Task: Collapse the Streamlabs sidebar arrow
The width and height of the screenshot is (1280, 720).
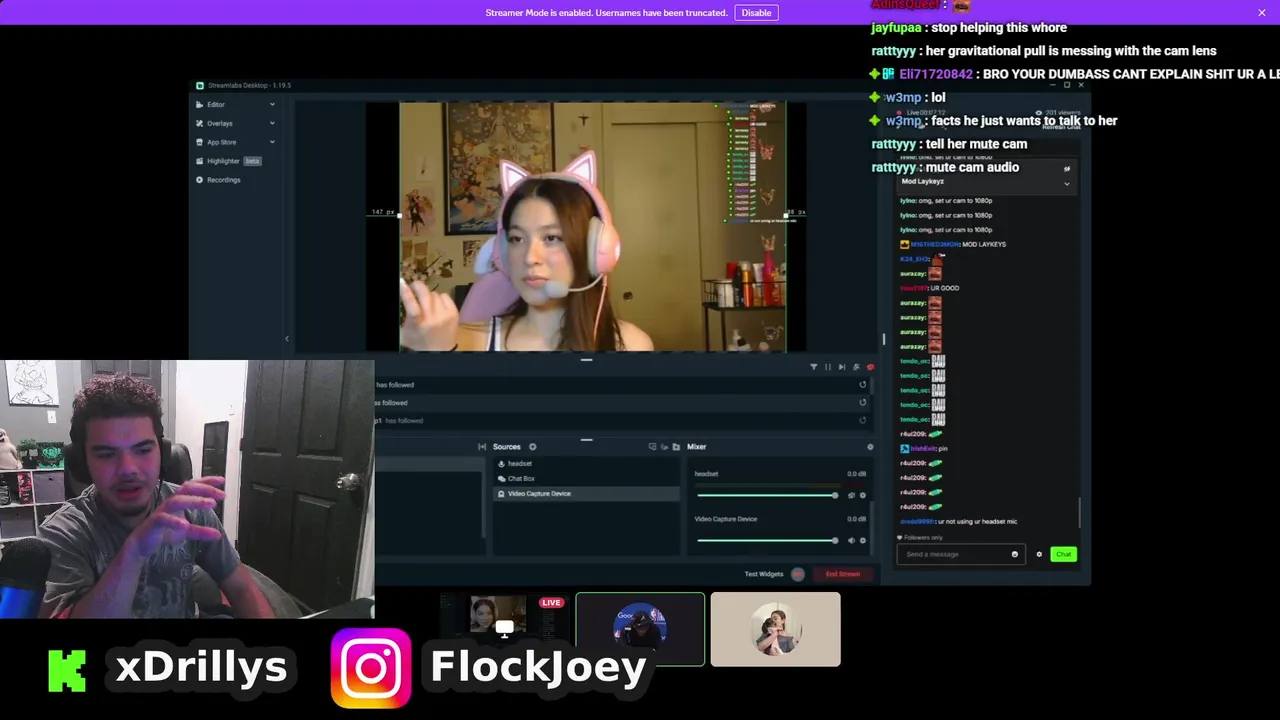Action: click(287, 339)
